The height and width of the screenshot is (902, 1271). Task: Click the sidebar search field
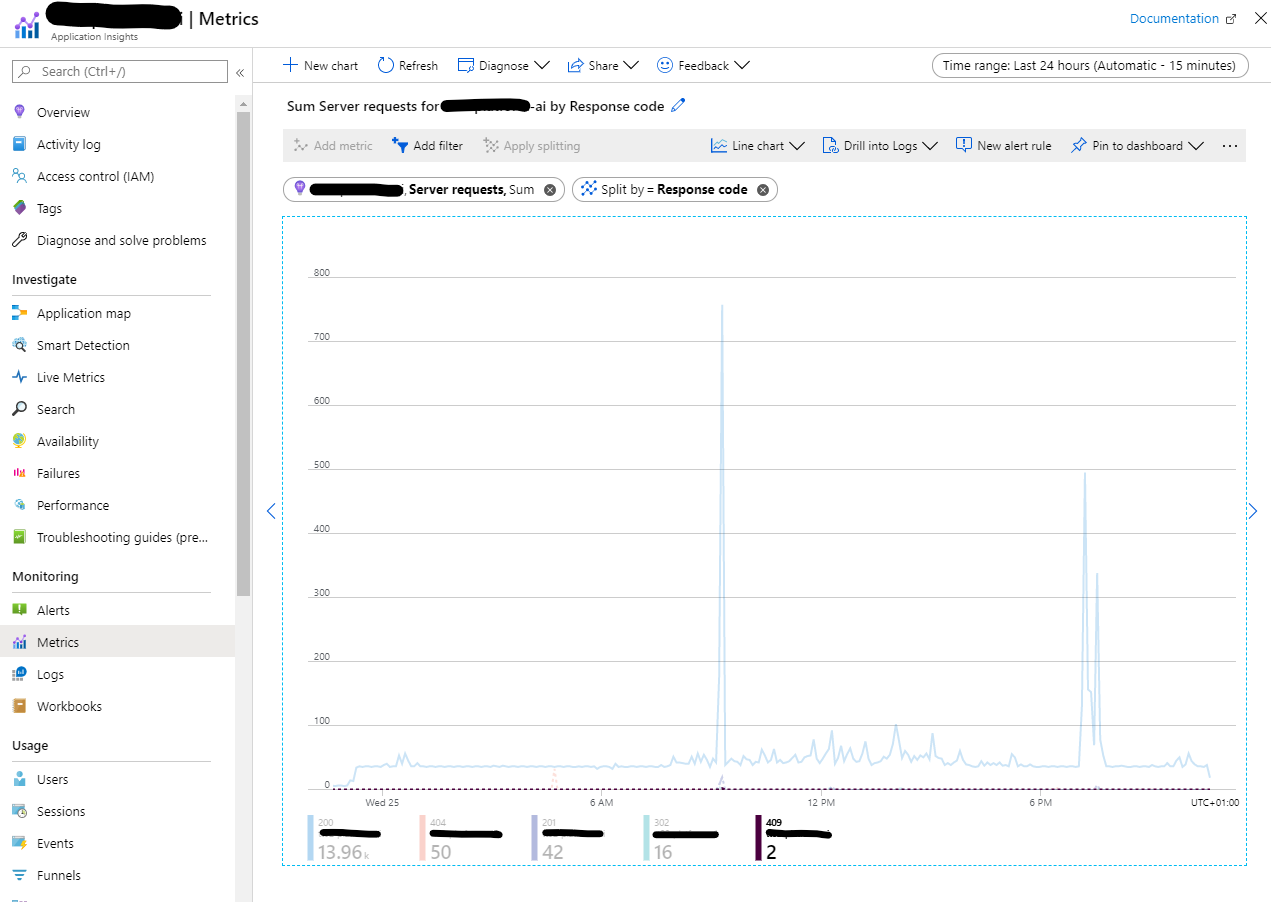pyautogui.click(x=120, y=72)
